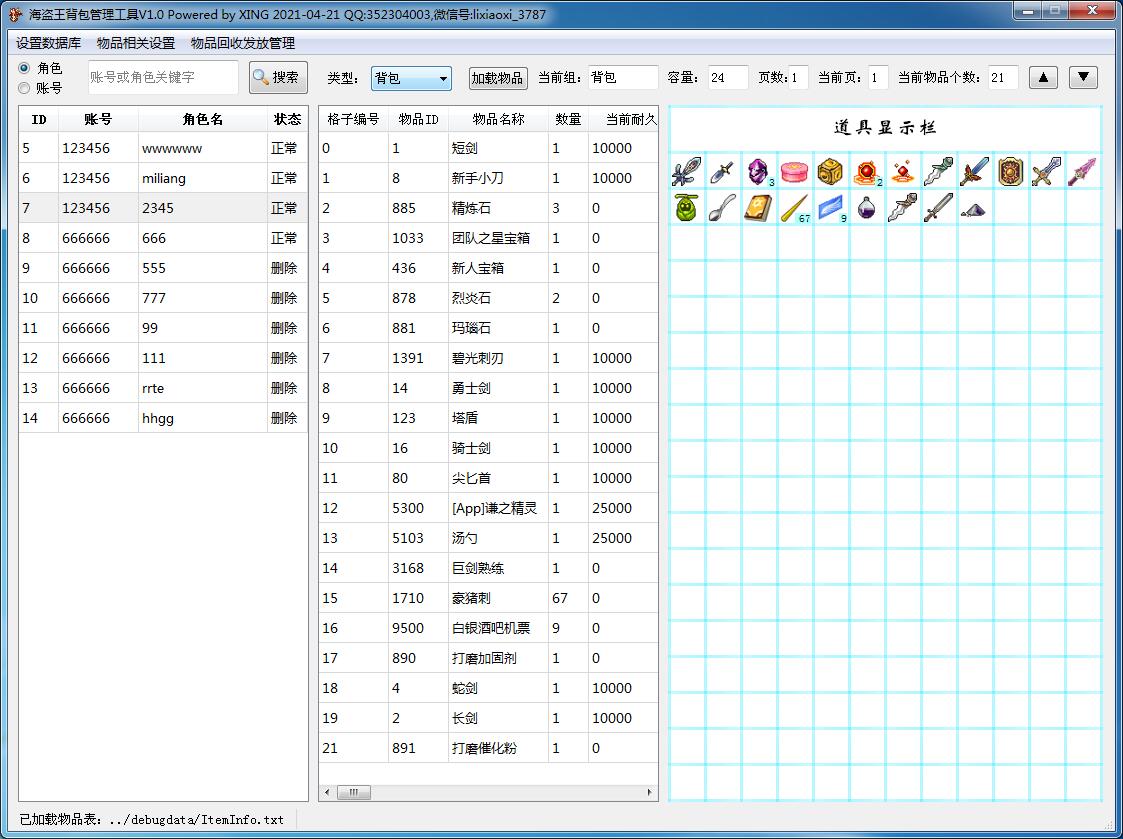Select the yellow porcupine quill icon showing 67
Viewport: 1123px width, 839px height.
[794, 208]
